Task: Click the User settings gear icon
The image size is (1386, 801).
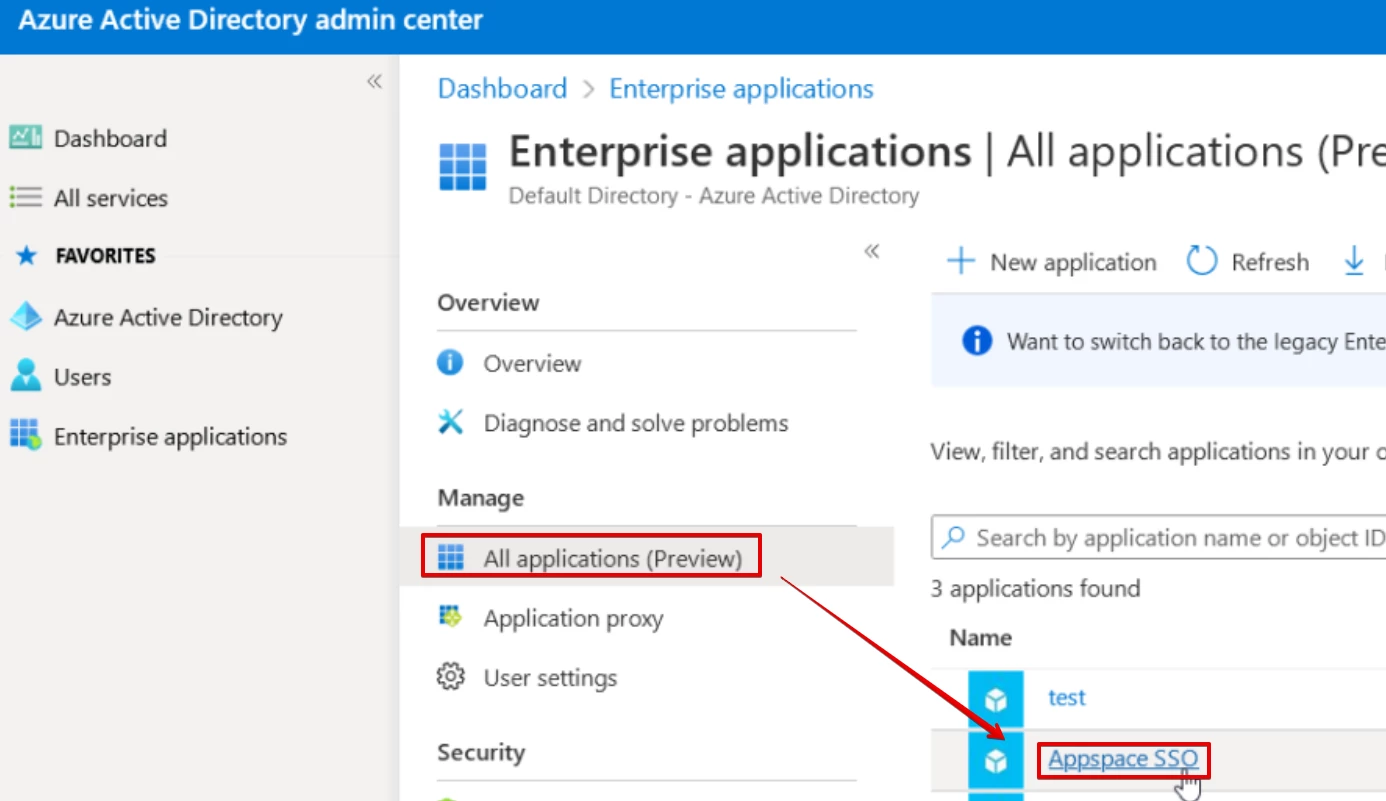Action: (451, 677)
